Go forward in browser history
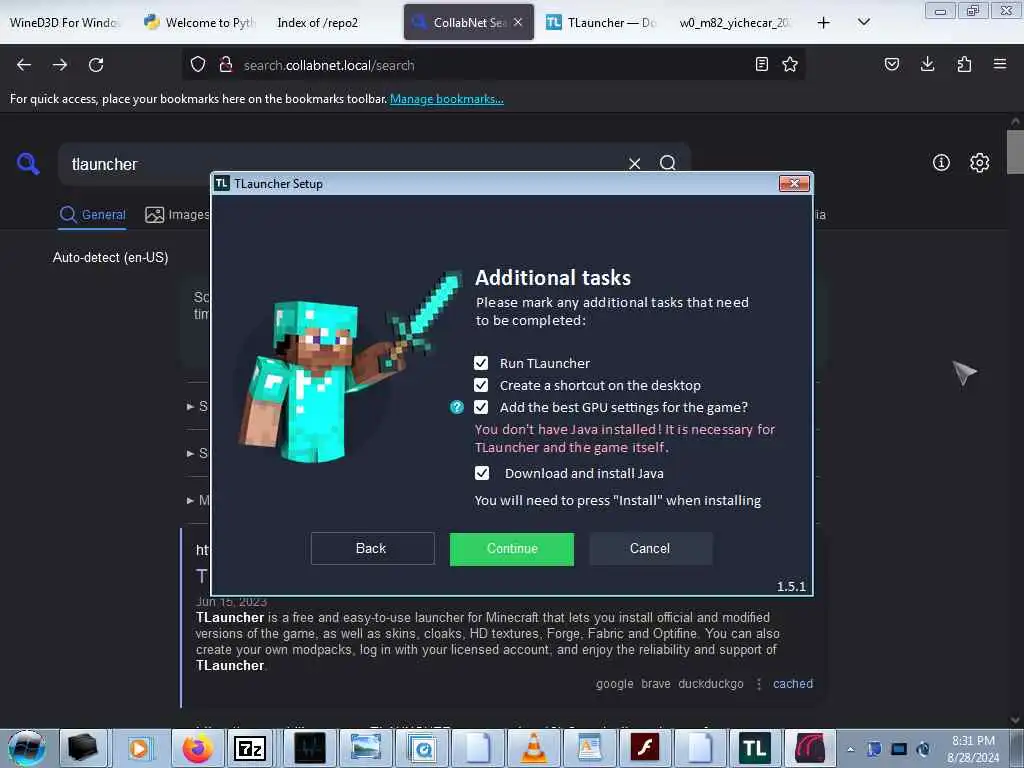The height and width of the screenshot is (768, 1024). pos(60,65)
